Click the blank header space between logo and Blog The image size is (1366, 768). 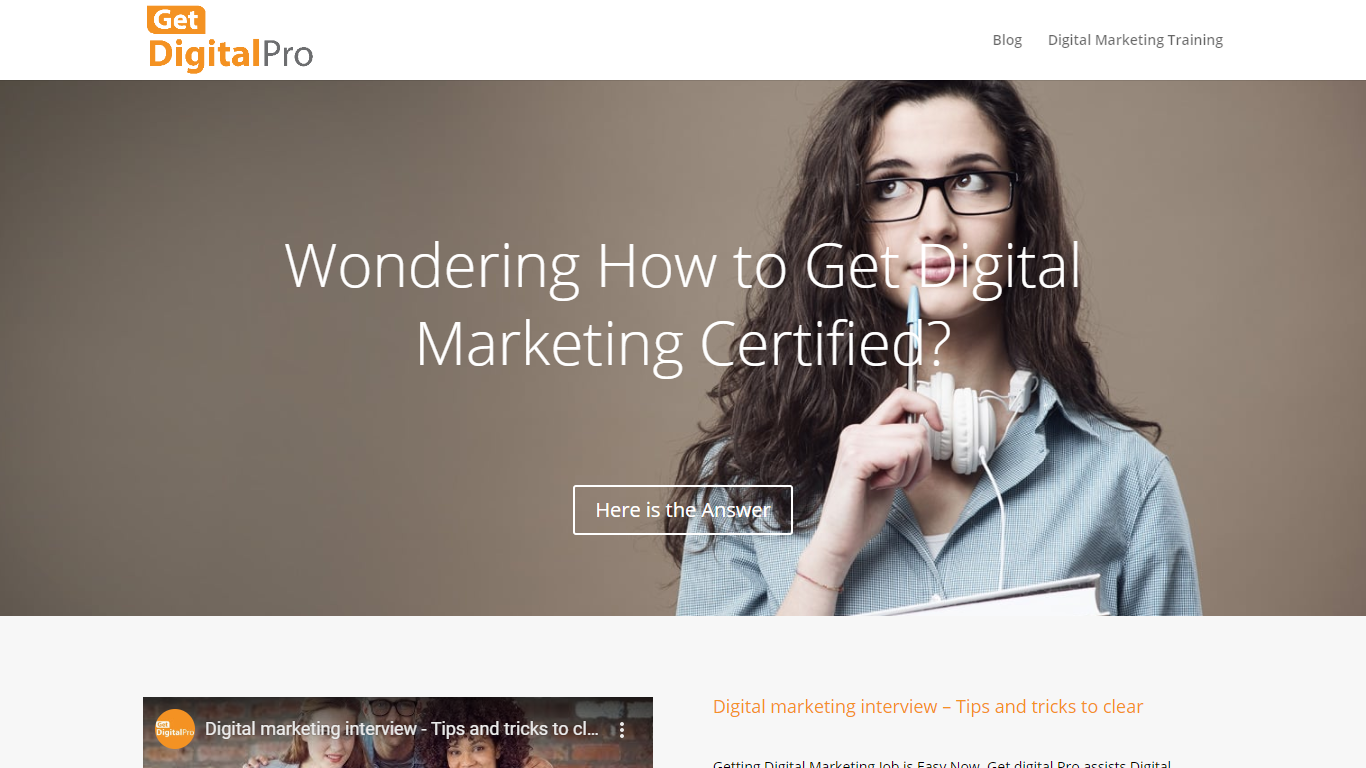coord(650,40)
